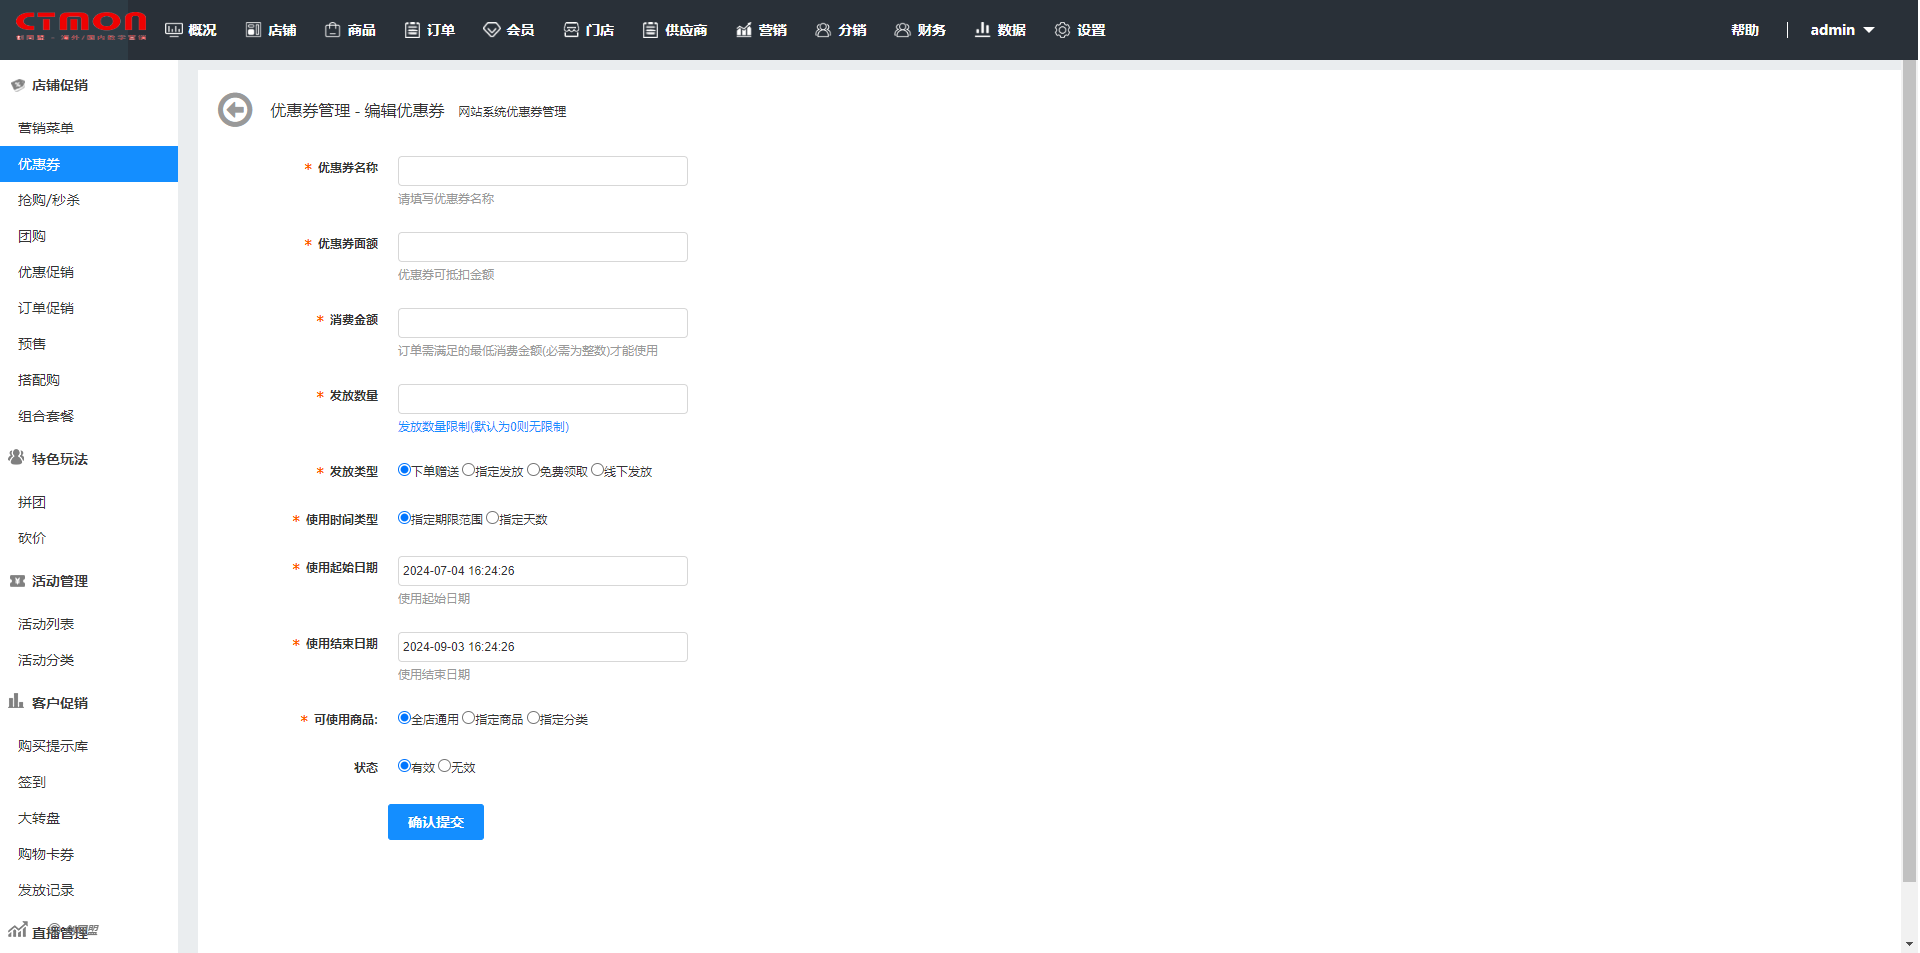Set status to 无效
This screenshot has height=953, width=1920.
click(444, 766)
